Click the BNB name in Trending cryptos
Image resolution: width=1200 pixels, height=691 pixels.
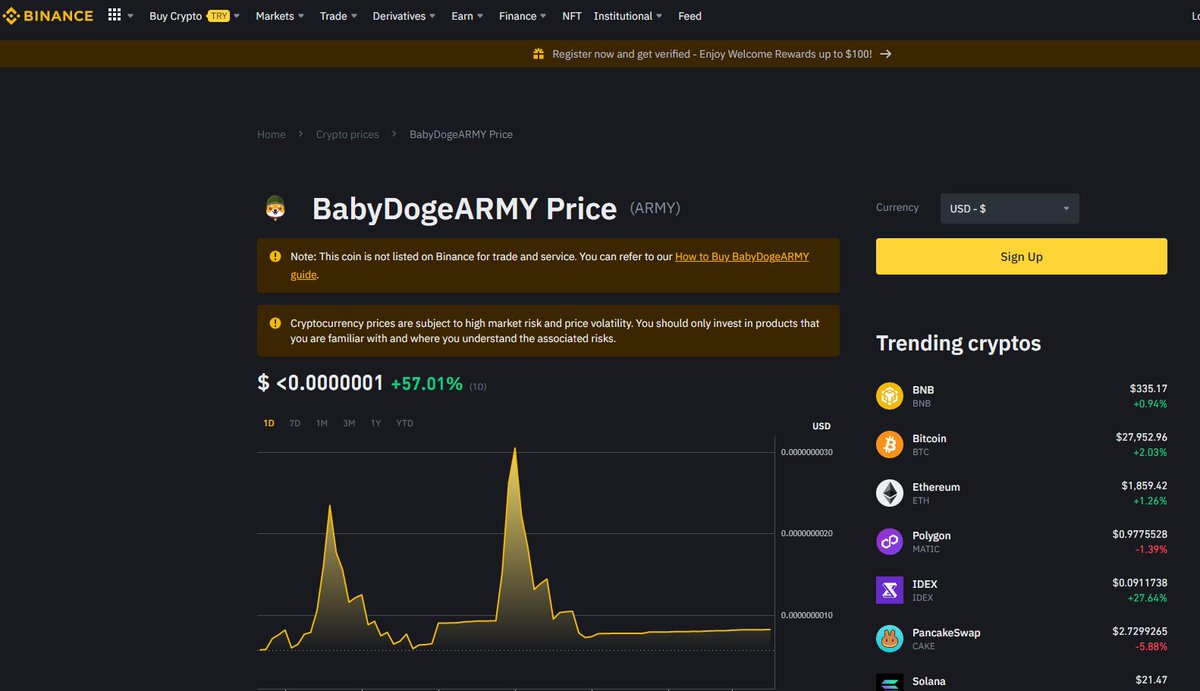923,389
